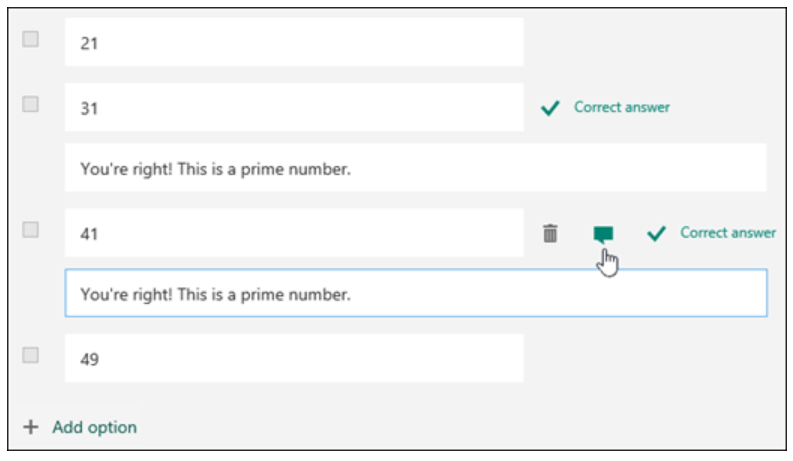This screenshot has width=793, height=461.
Task: Select the Add option link
Action: pyautogui.click(x=95, y=427)
